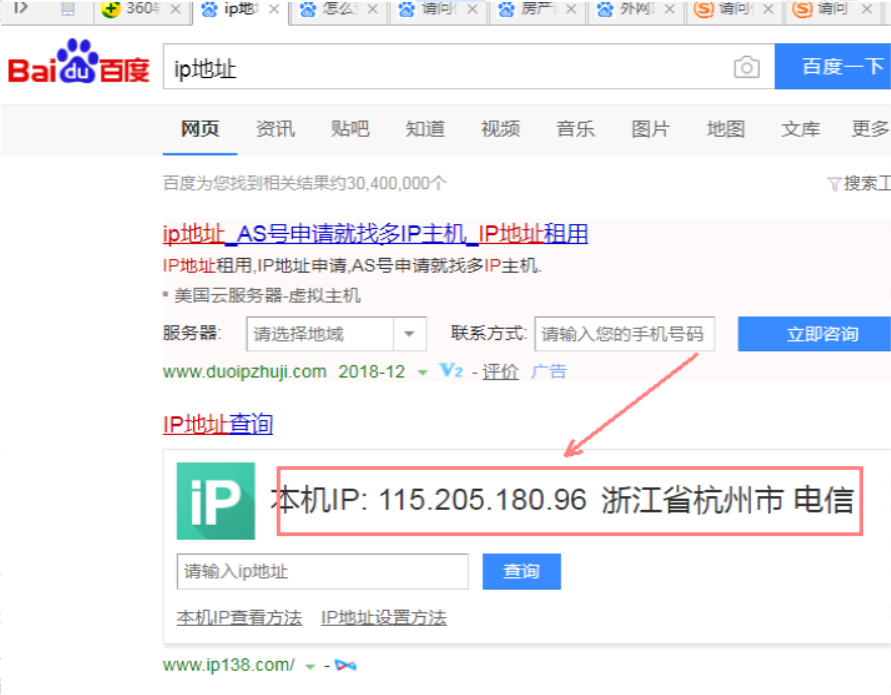Expand the 请选择地域 server dropdown
Viewport: 891px width, 695px height.
336,334
